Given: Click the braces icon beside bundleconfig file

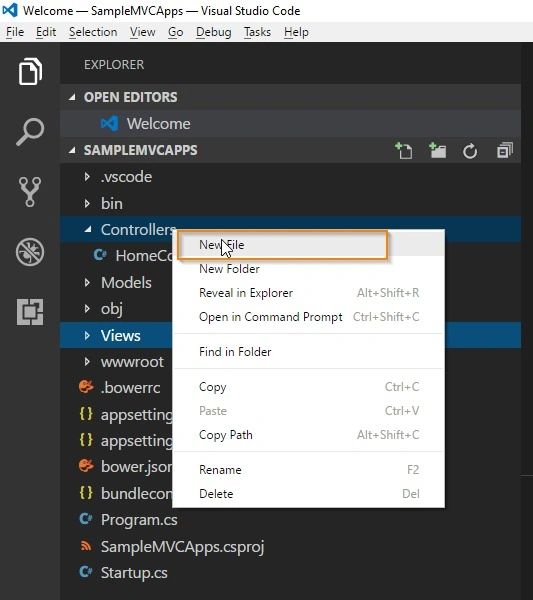Looking at the screenshot, I should click(x=86, y=493).
